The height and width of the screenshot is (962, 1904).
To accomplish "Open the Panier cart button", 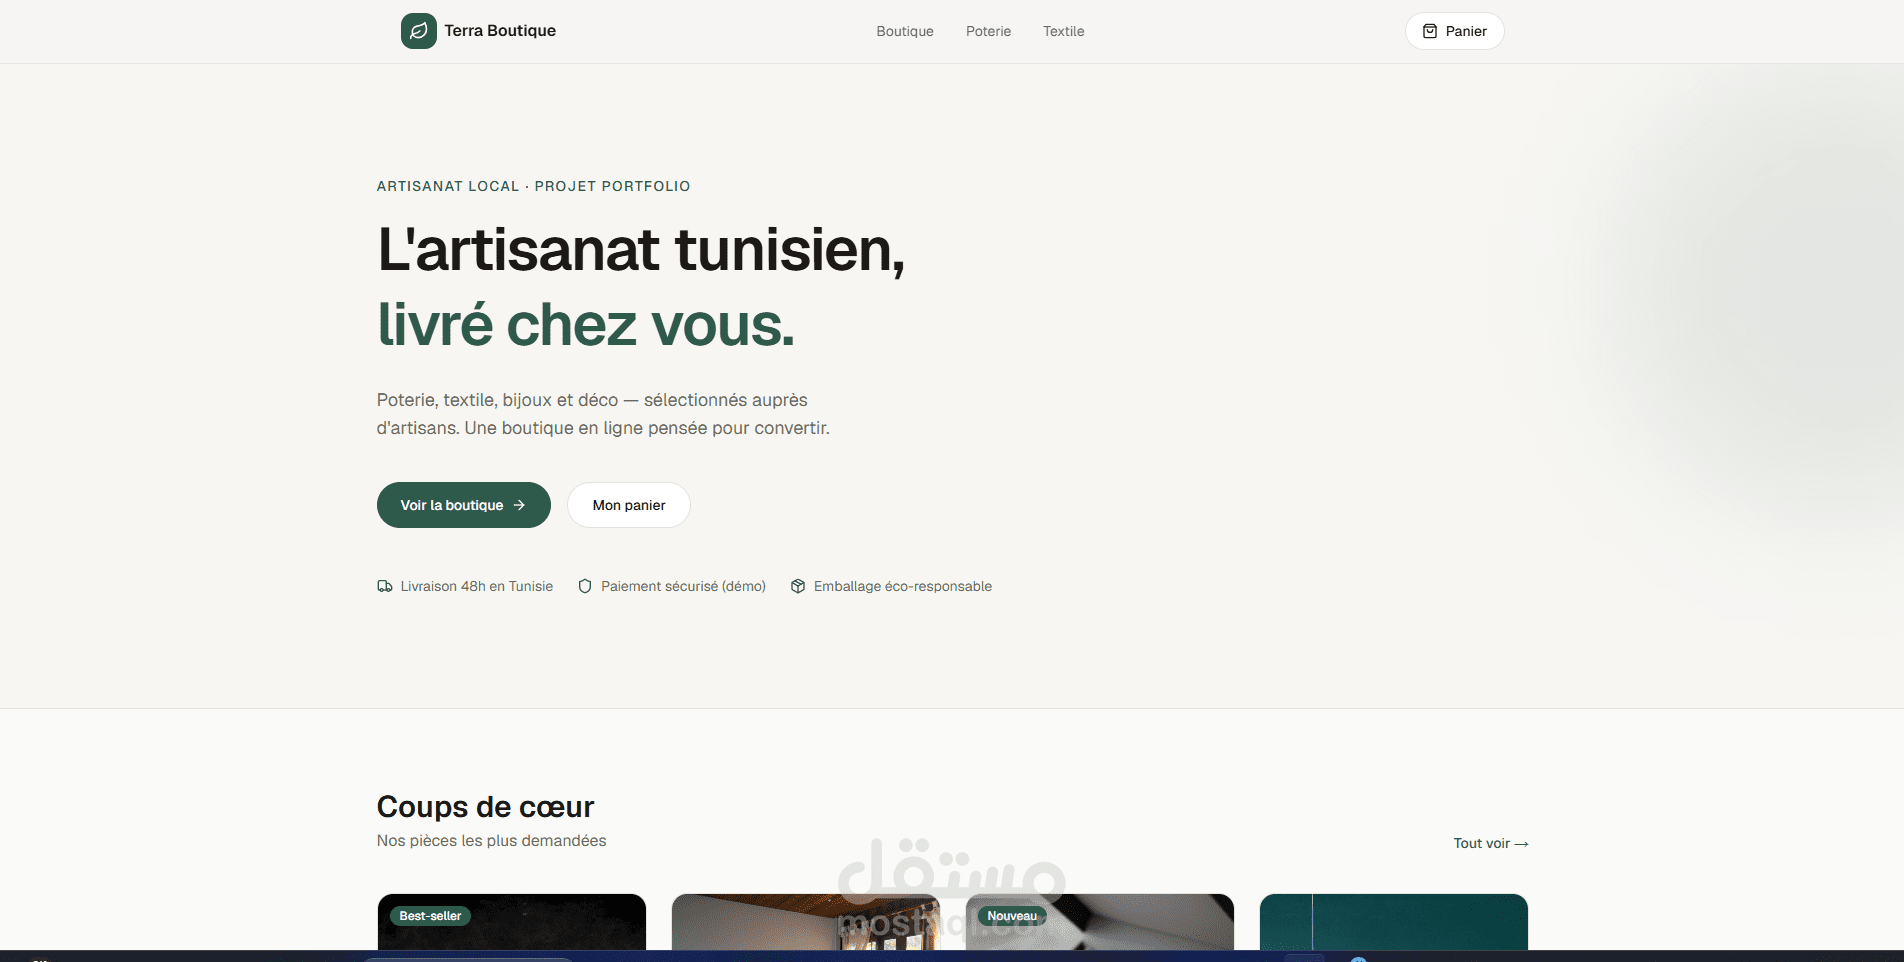I will (1454, 31).
